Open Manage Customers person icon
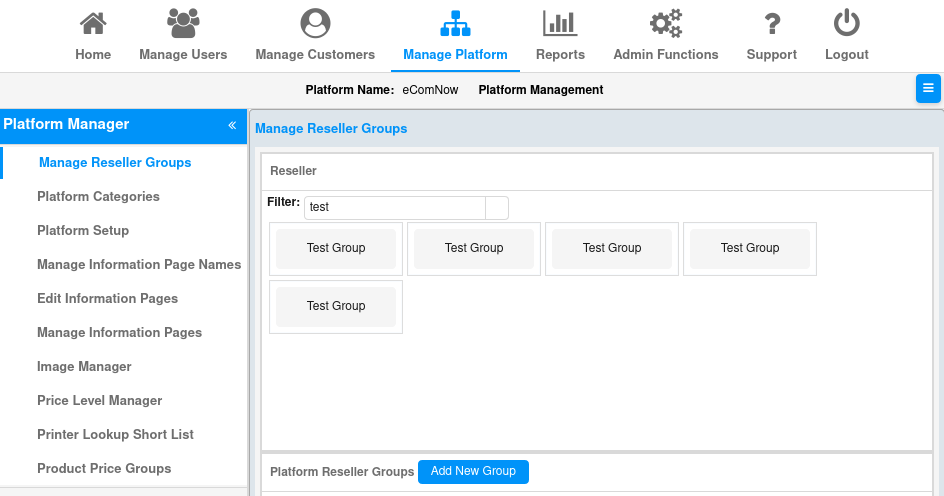 tap(315, 23)
